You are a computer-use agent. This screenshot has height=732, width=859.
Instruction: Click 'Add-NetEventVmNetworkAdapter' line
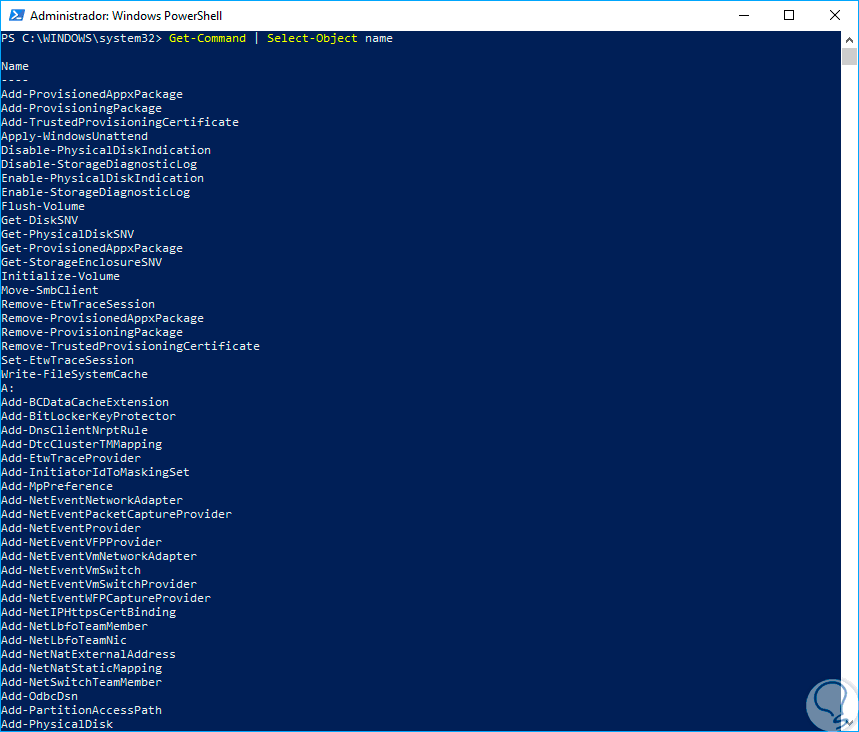point(99,557)
